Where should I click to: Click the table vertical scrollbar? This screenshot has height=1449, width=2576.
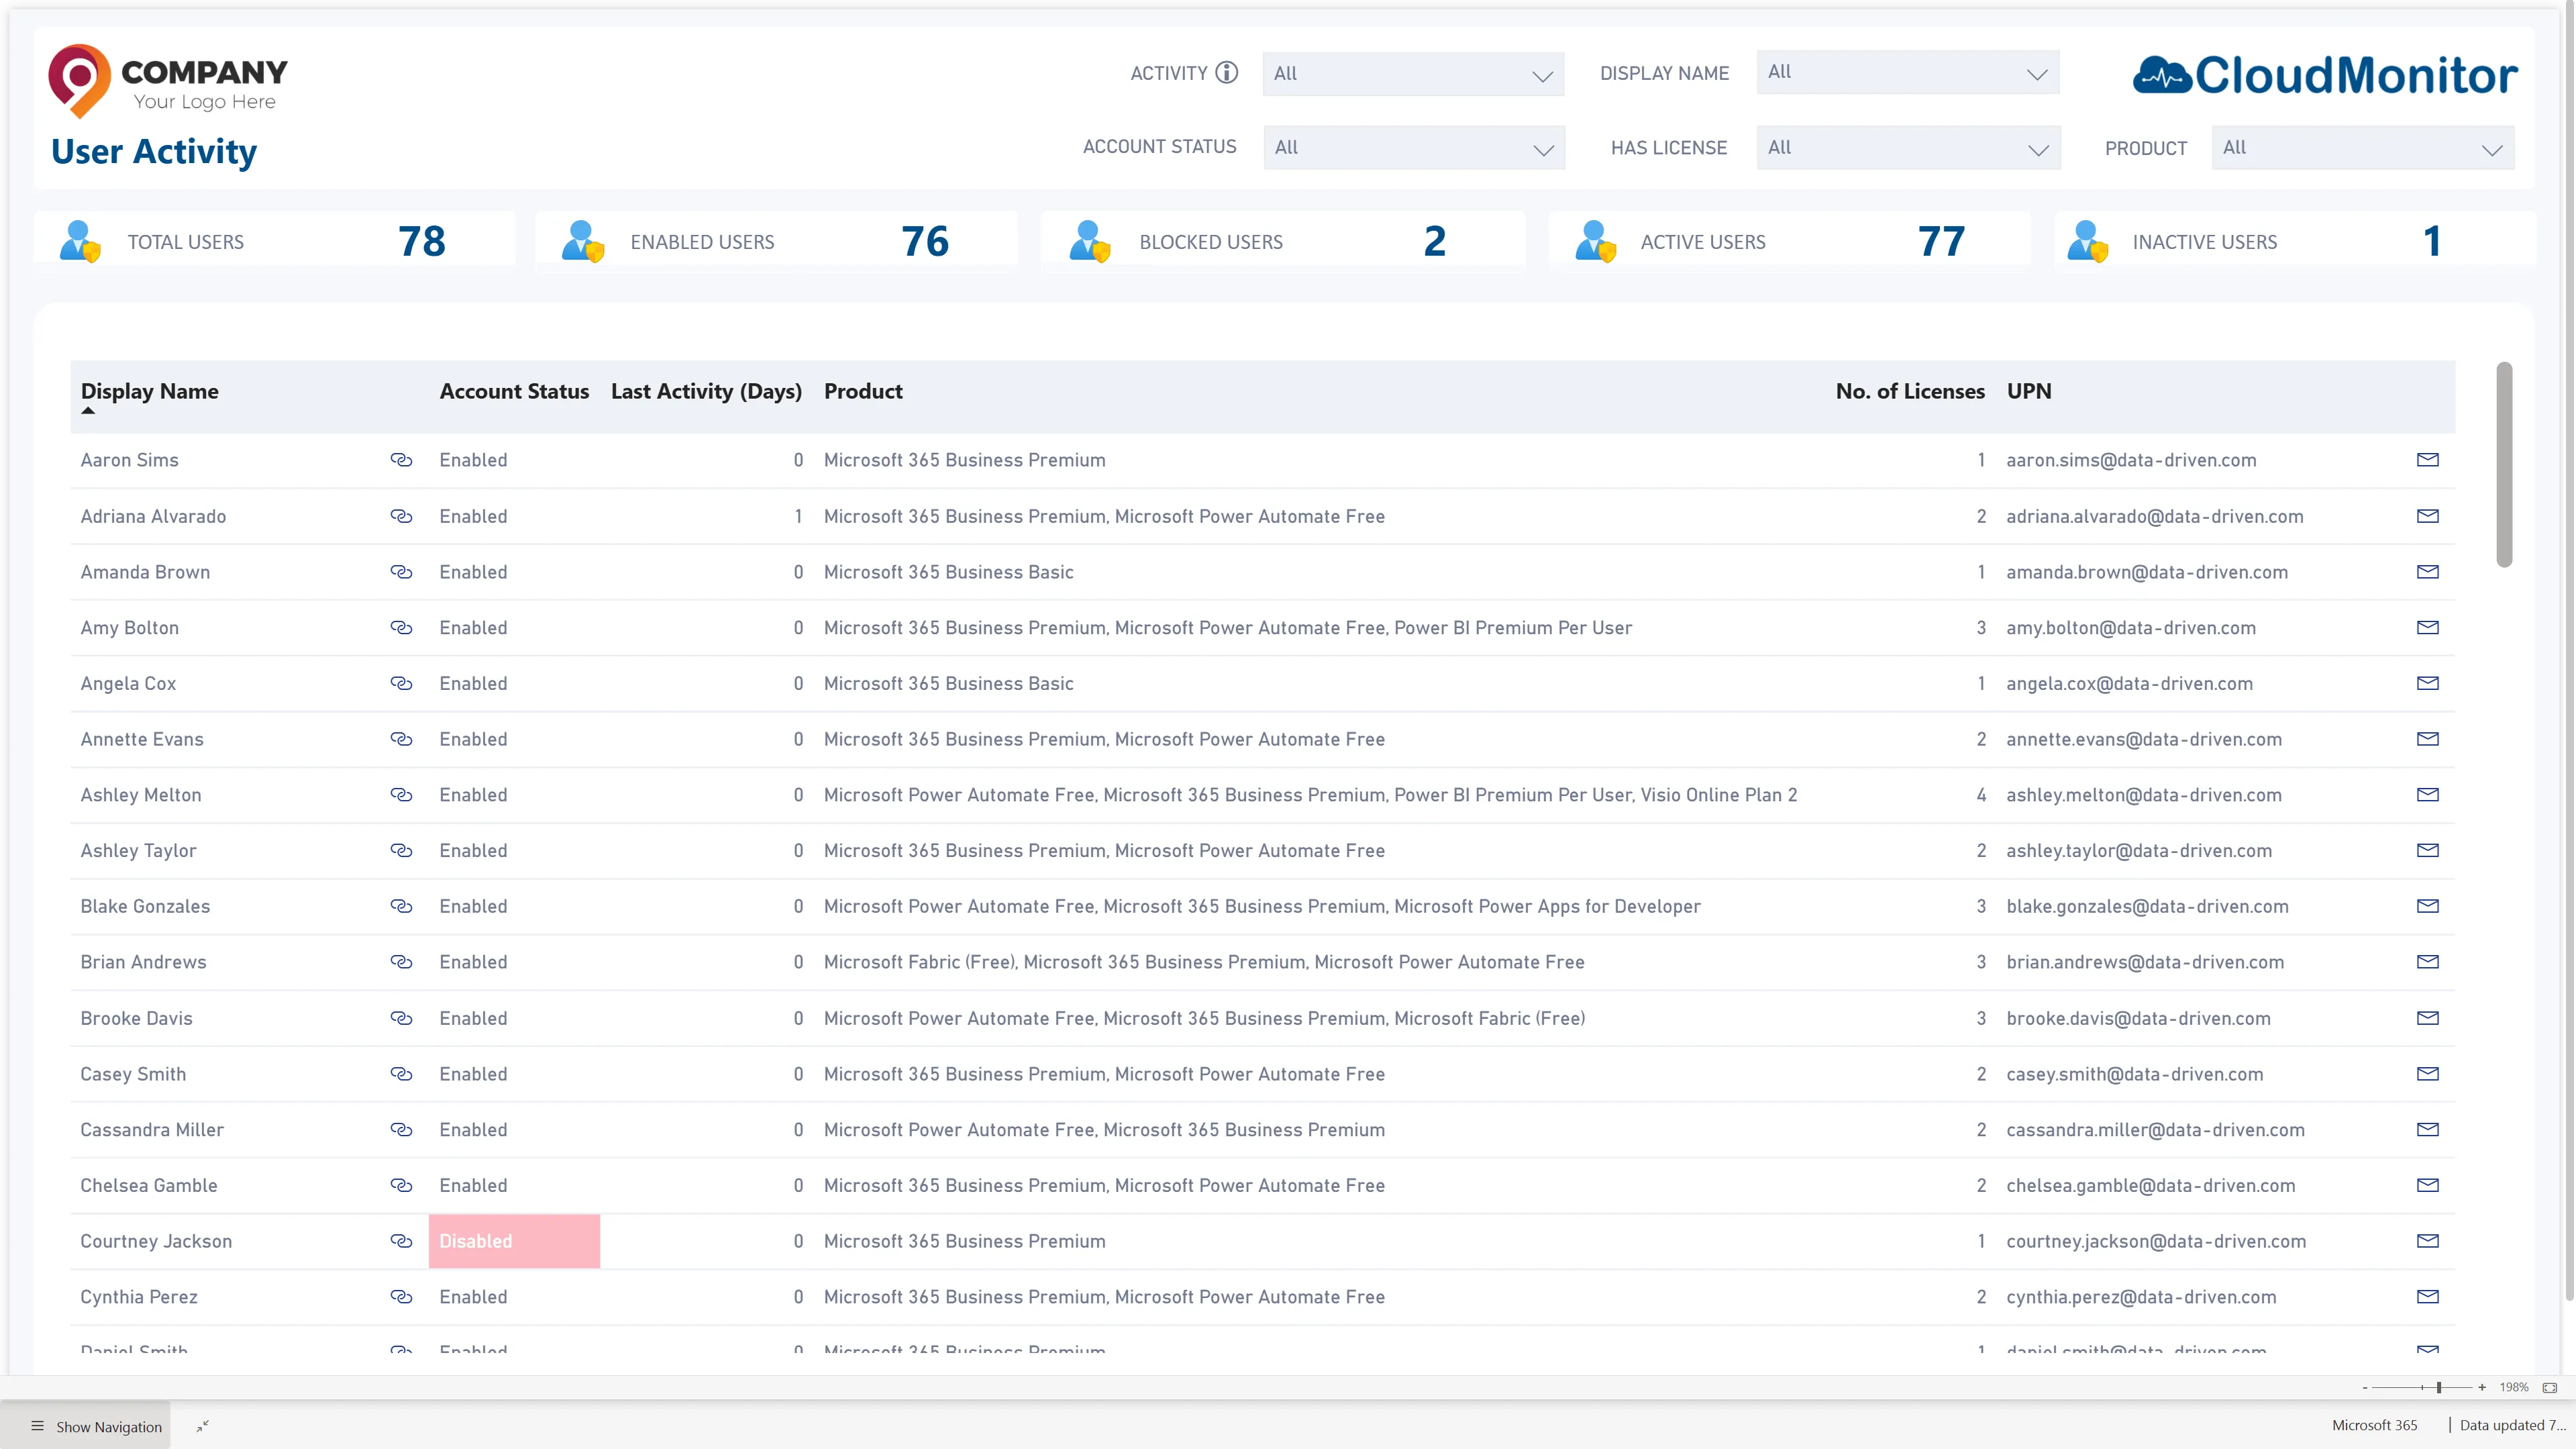pos(2504,465)
